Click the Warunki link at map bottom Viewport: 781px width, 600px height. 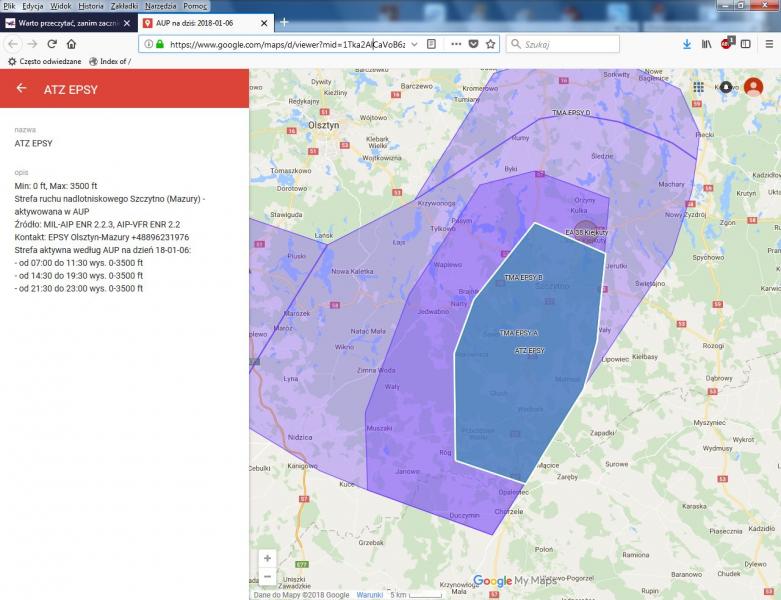point(370,594)
